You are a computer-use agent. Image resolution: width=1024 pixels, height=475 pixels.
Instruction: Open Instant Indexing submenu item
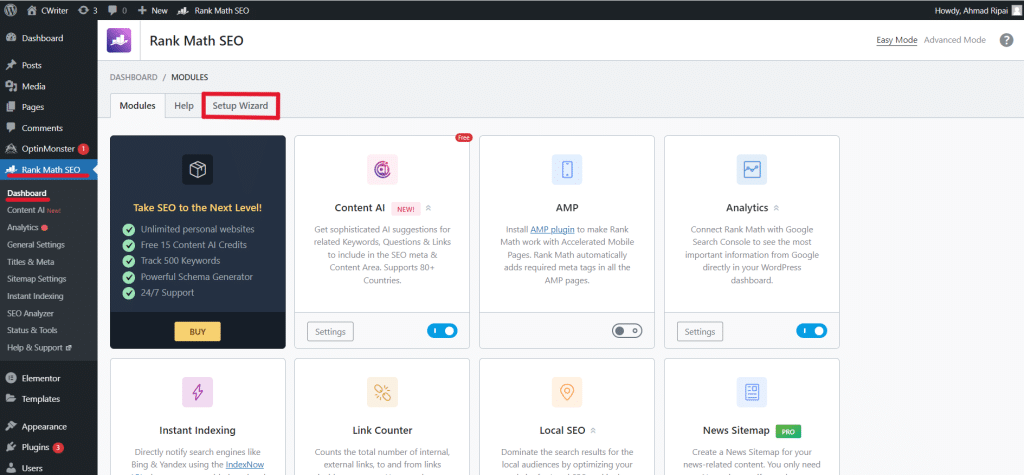35,296
